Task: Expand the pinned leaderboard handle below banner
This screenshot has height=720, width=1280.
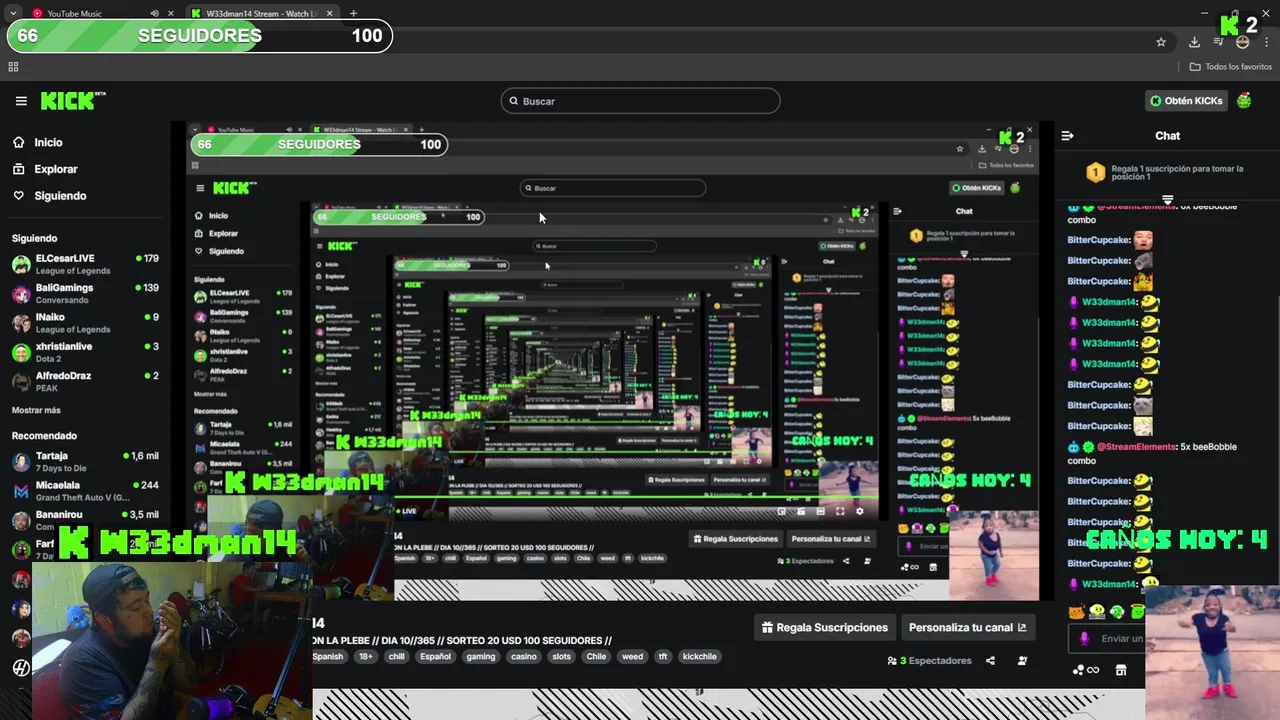Action: click(1167, 199)
